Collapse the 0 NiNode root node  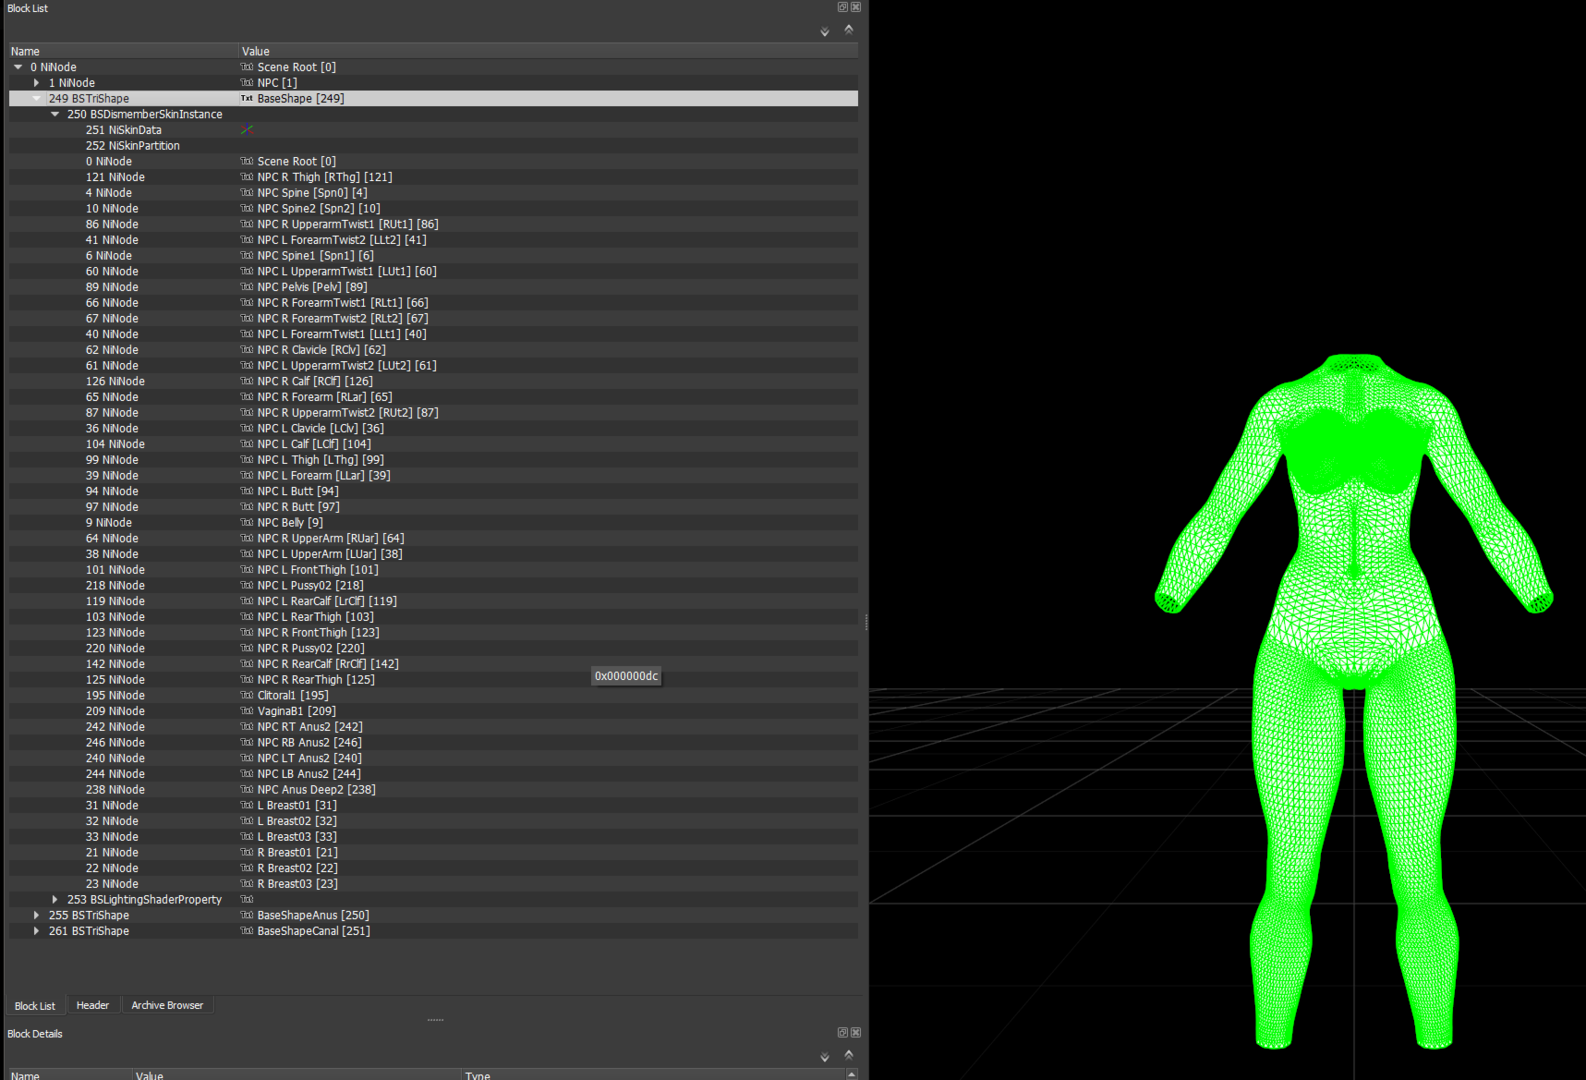click(x=18, y=67)
